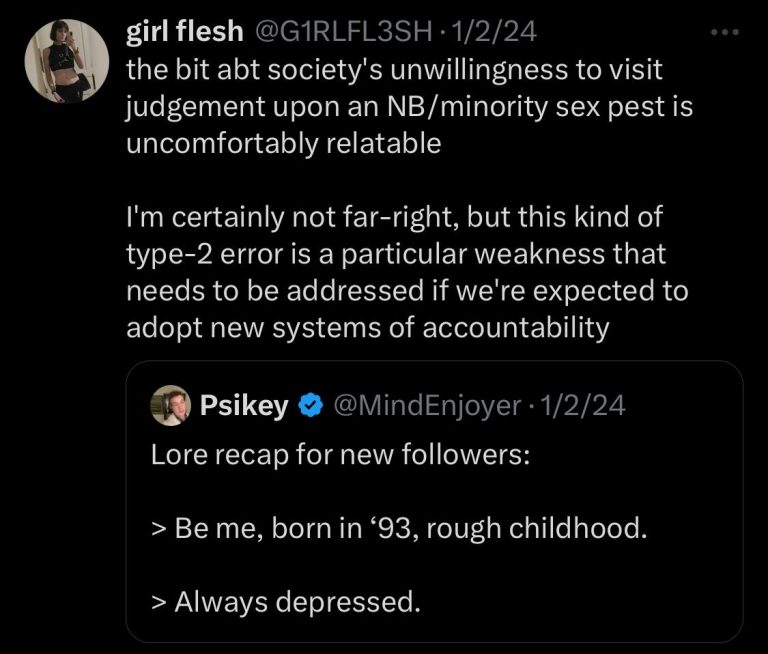
Task: Open the girl flesh display name
Action: coord(185,32)
